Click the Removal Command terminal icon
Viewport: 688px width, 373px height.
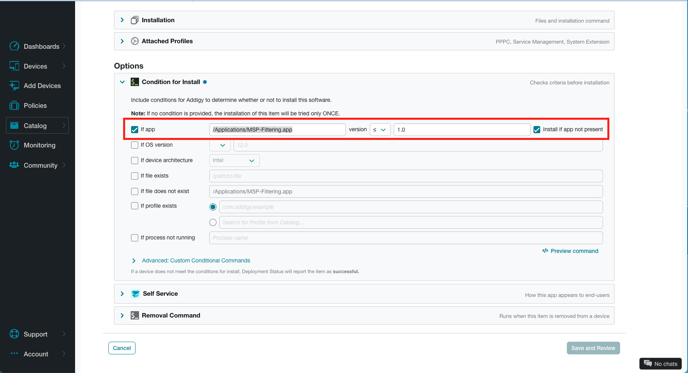[x=135, y=316]
